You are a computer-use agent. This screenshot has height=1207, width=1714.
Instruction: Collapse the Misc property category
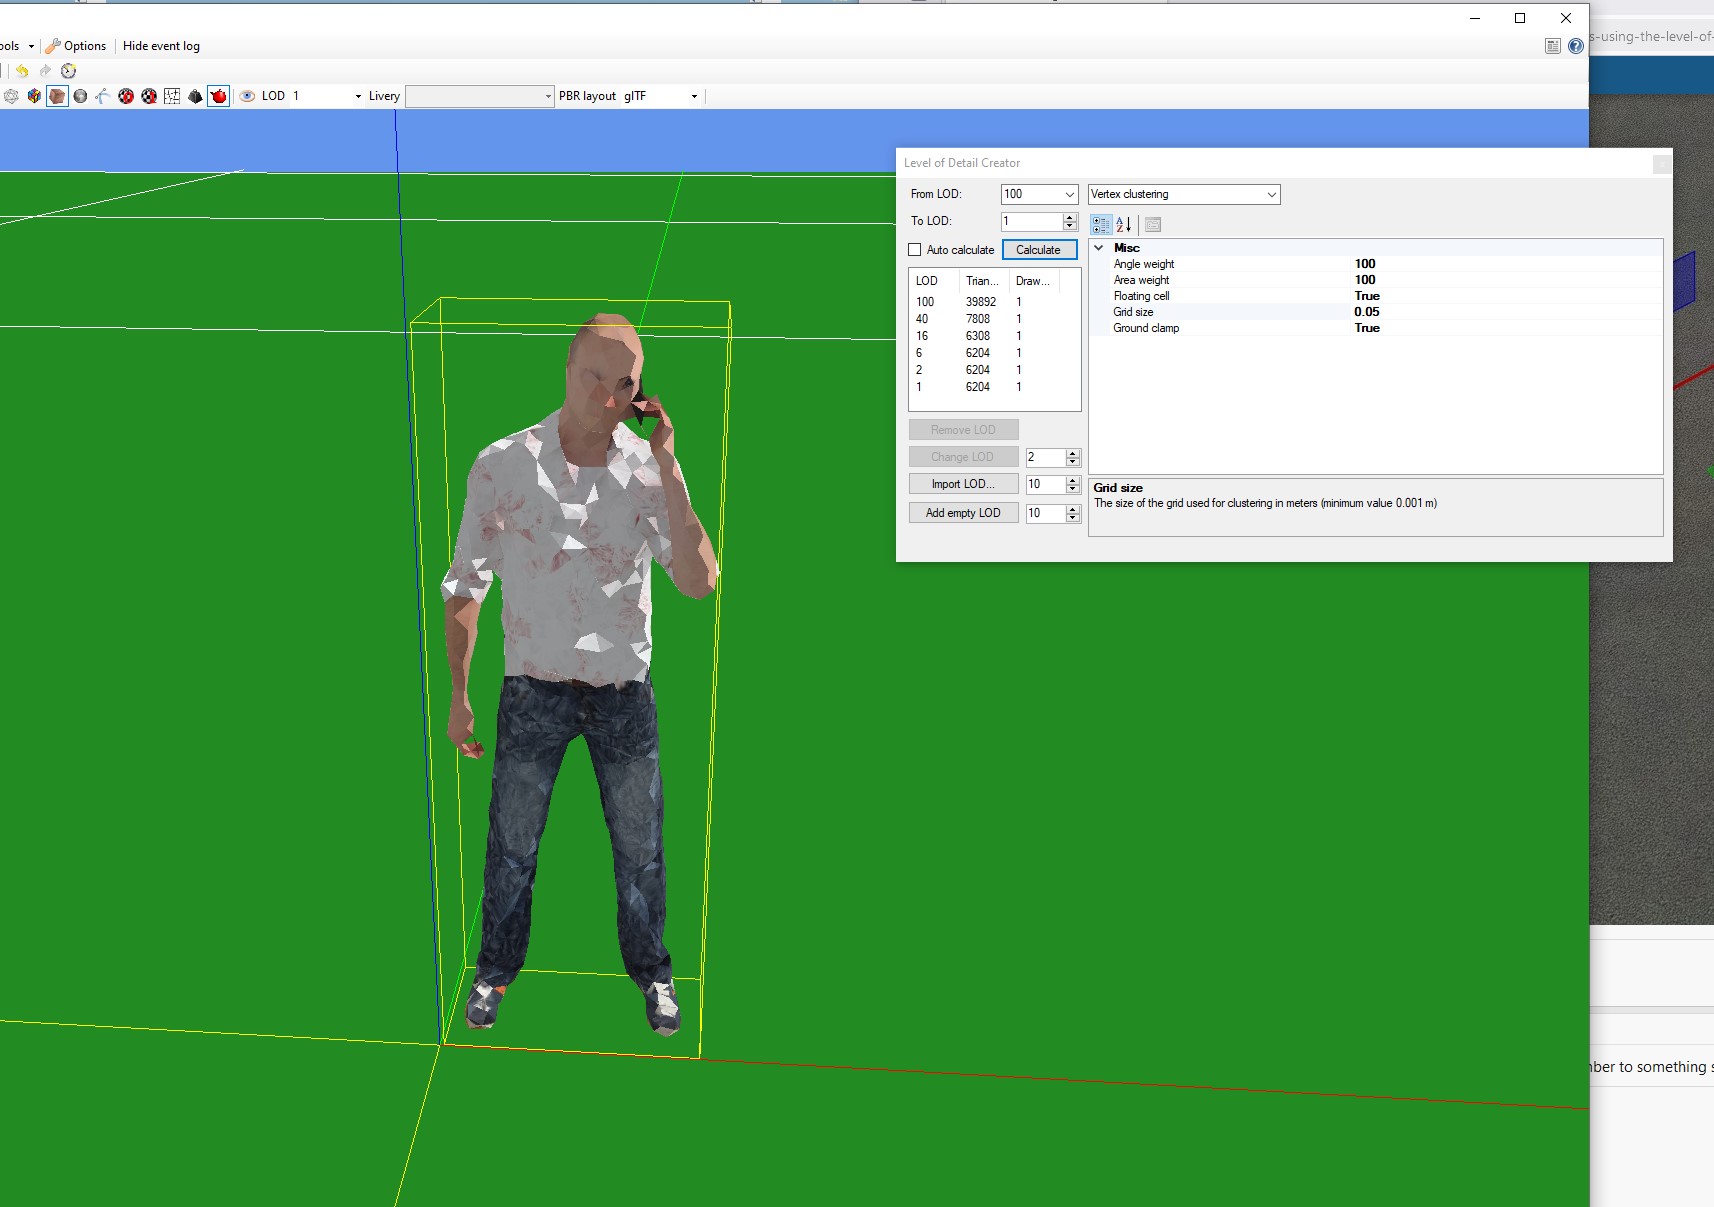click(1100, 247)
